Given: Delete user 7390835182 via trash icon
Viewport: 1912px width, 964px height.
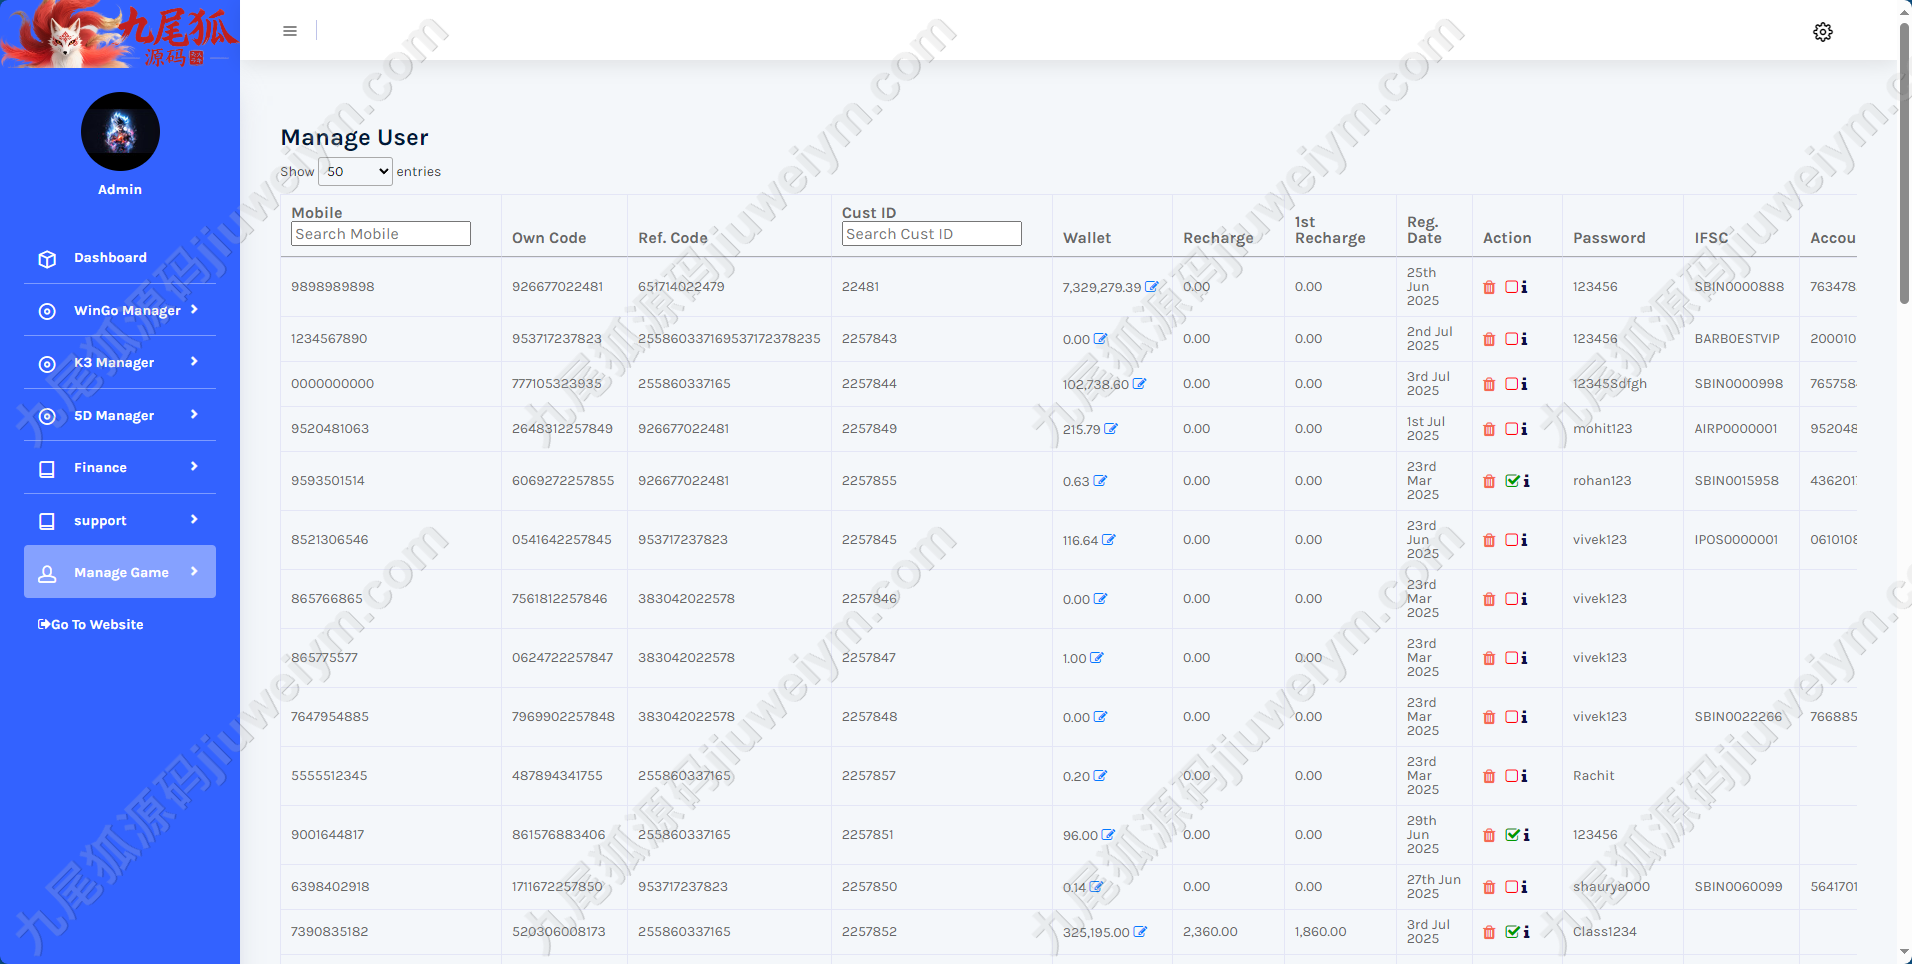Looking at the screenshot, I should pyautogui.click(x=1489, y=932).
